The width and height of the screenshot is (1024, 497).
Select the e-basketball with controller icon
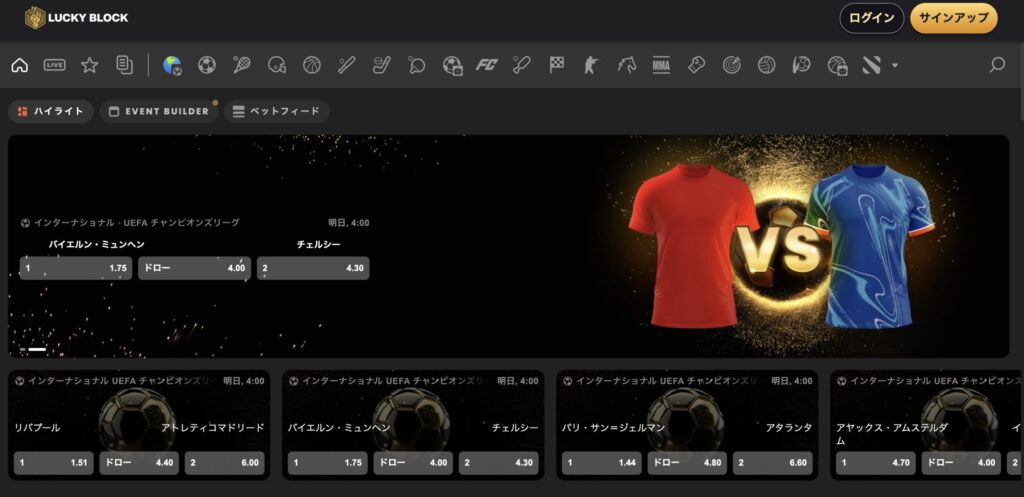coord(837,65)
